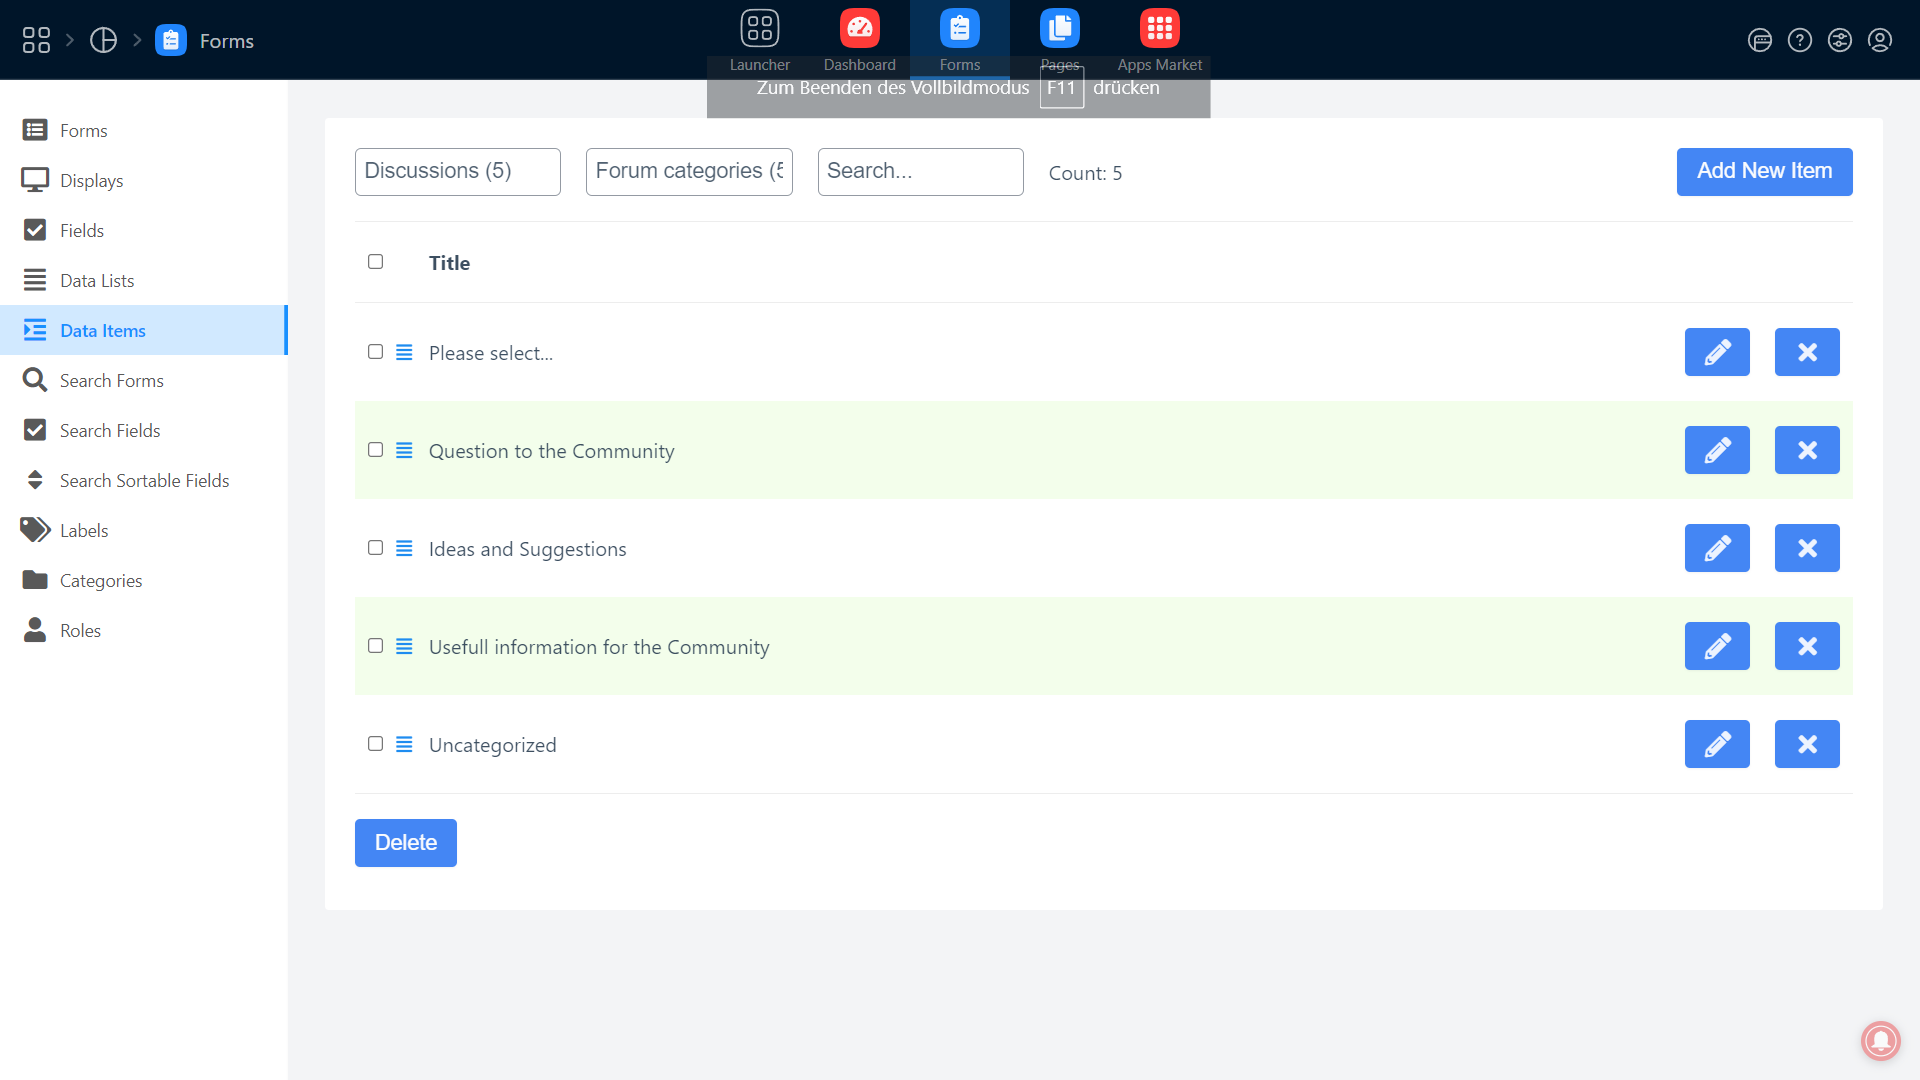Toggle the select-all checkbox beside Title

tap(375, 262)
